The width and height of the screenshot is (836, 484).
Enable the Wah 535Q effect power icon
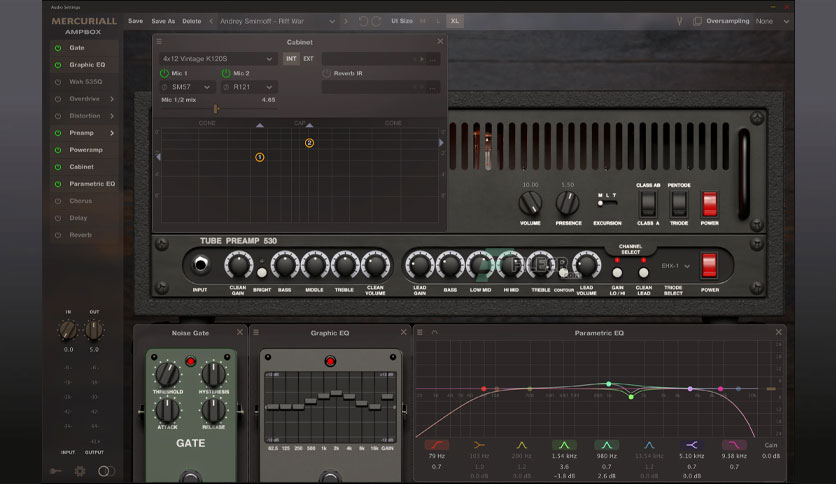pyautogui.click(x=58, y=82)
